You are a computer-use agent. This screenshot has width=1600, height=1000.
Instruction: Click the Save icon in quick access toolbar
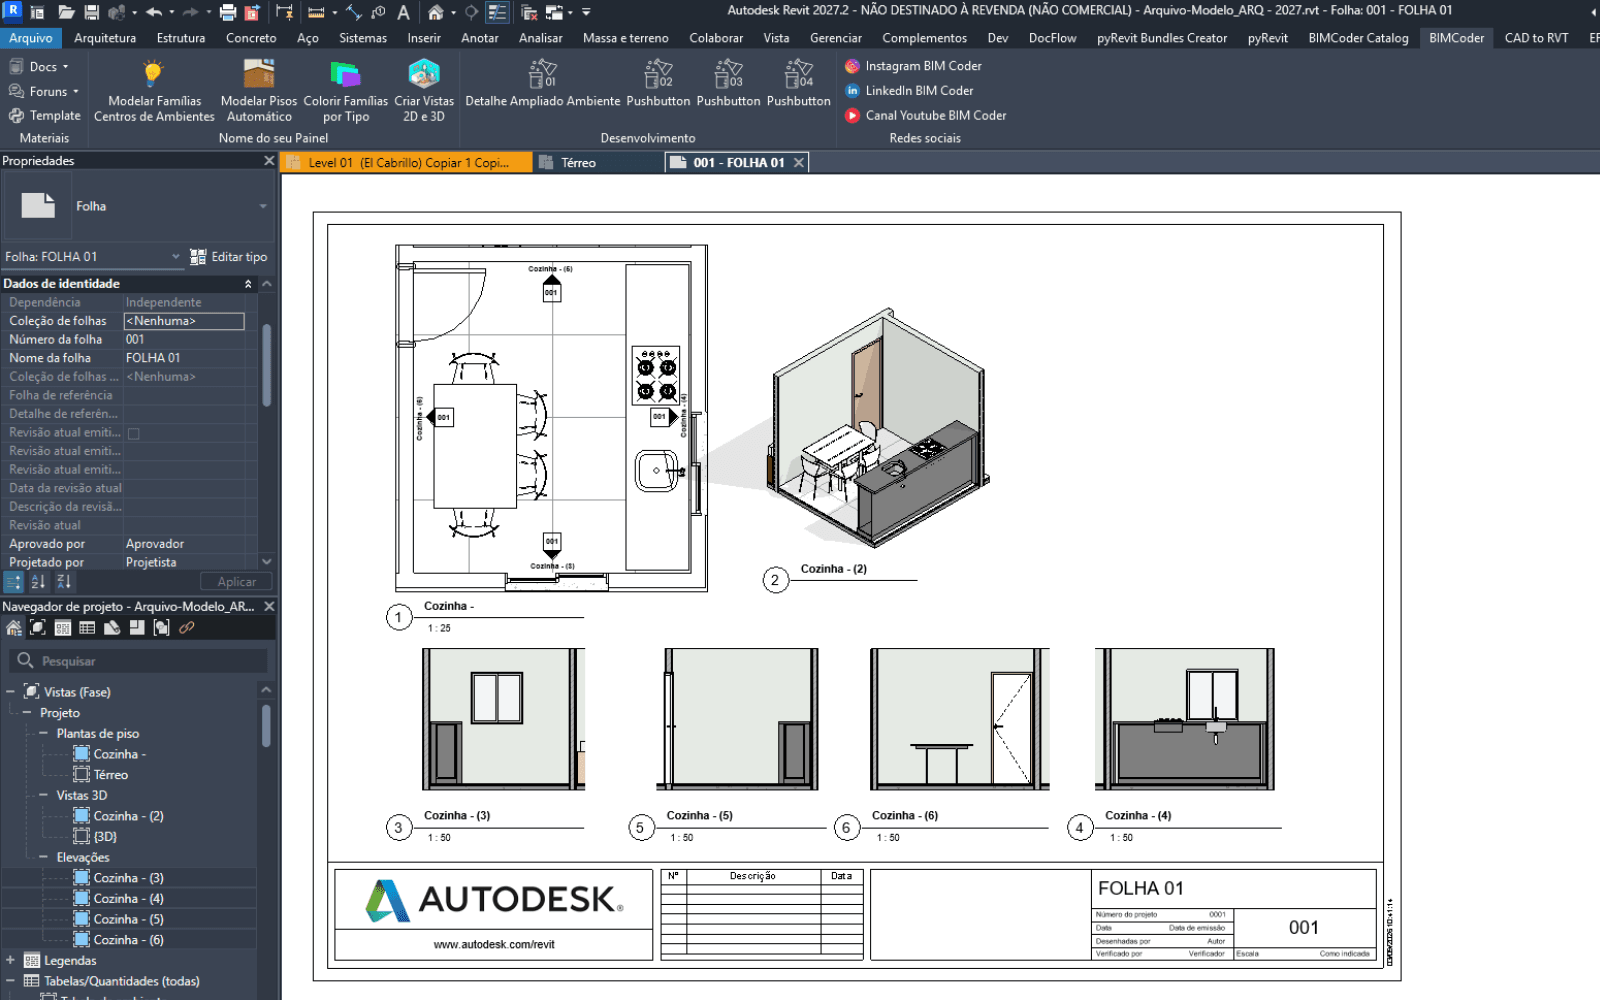[91, 12]
